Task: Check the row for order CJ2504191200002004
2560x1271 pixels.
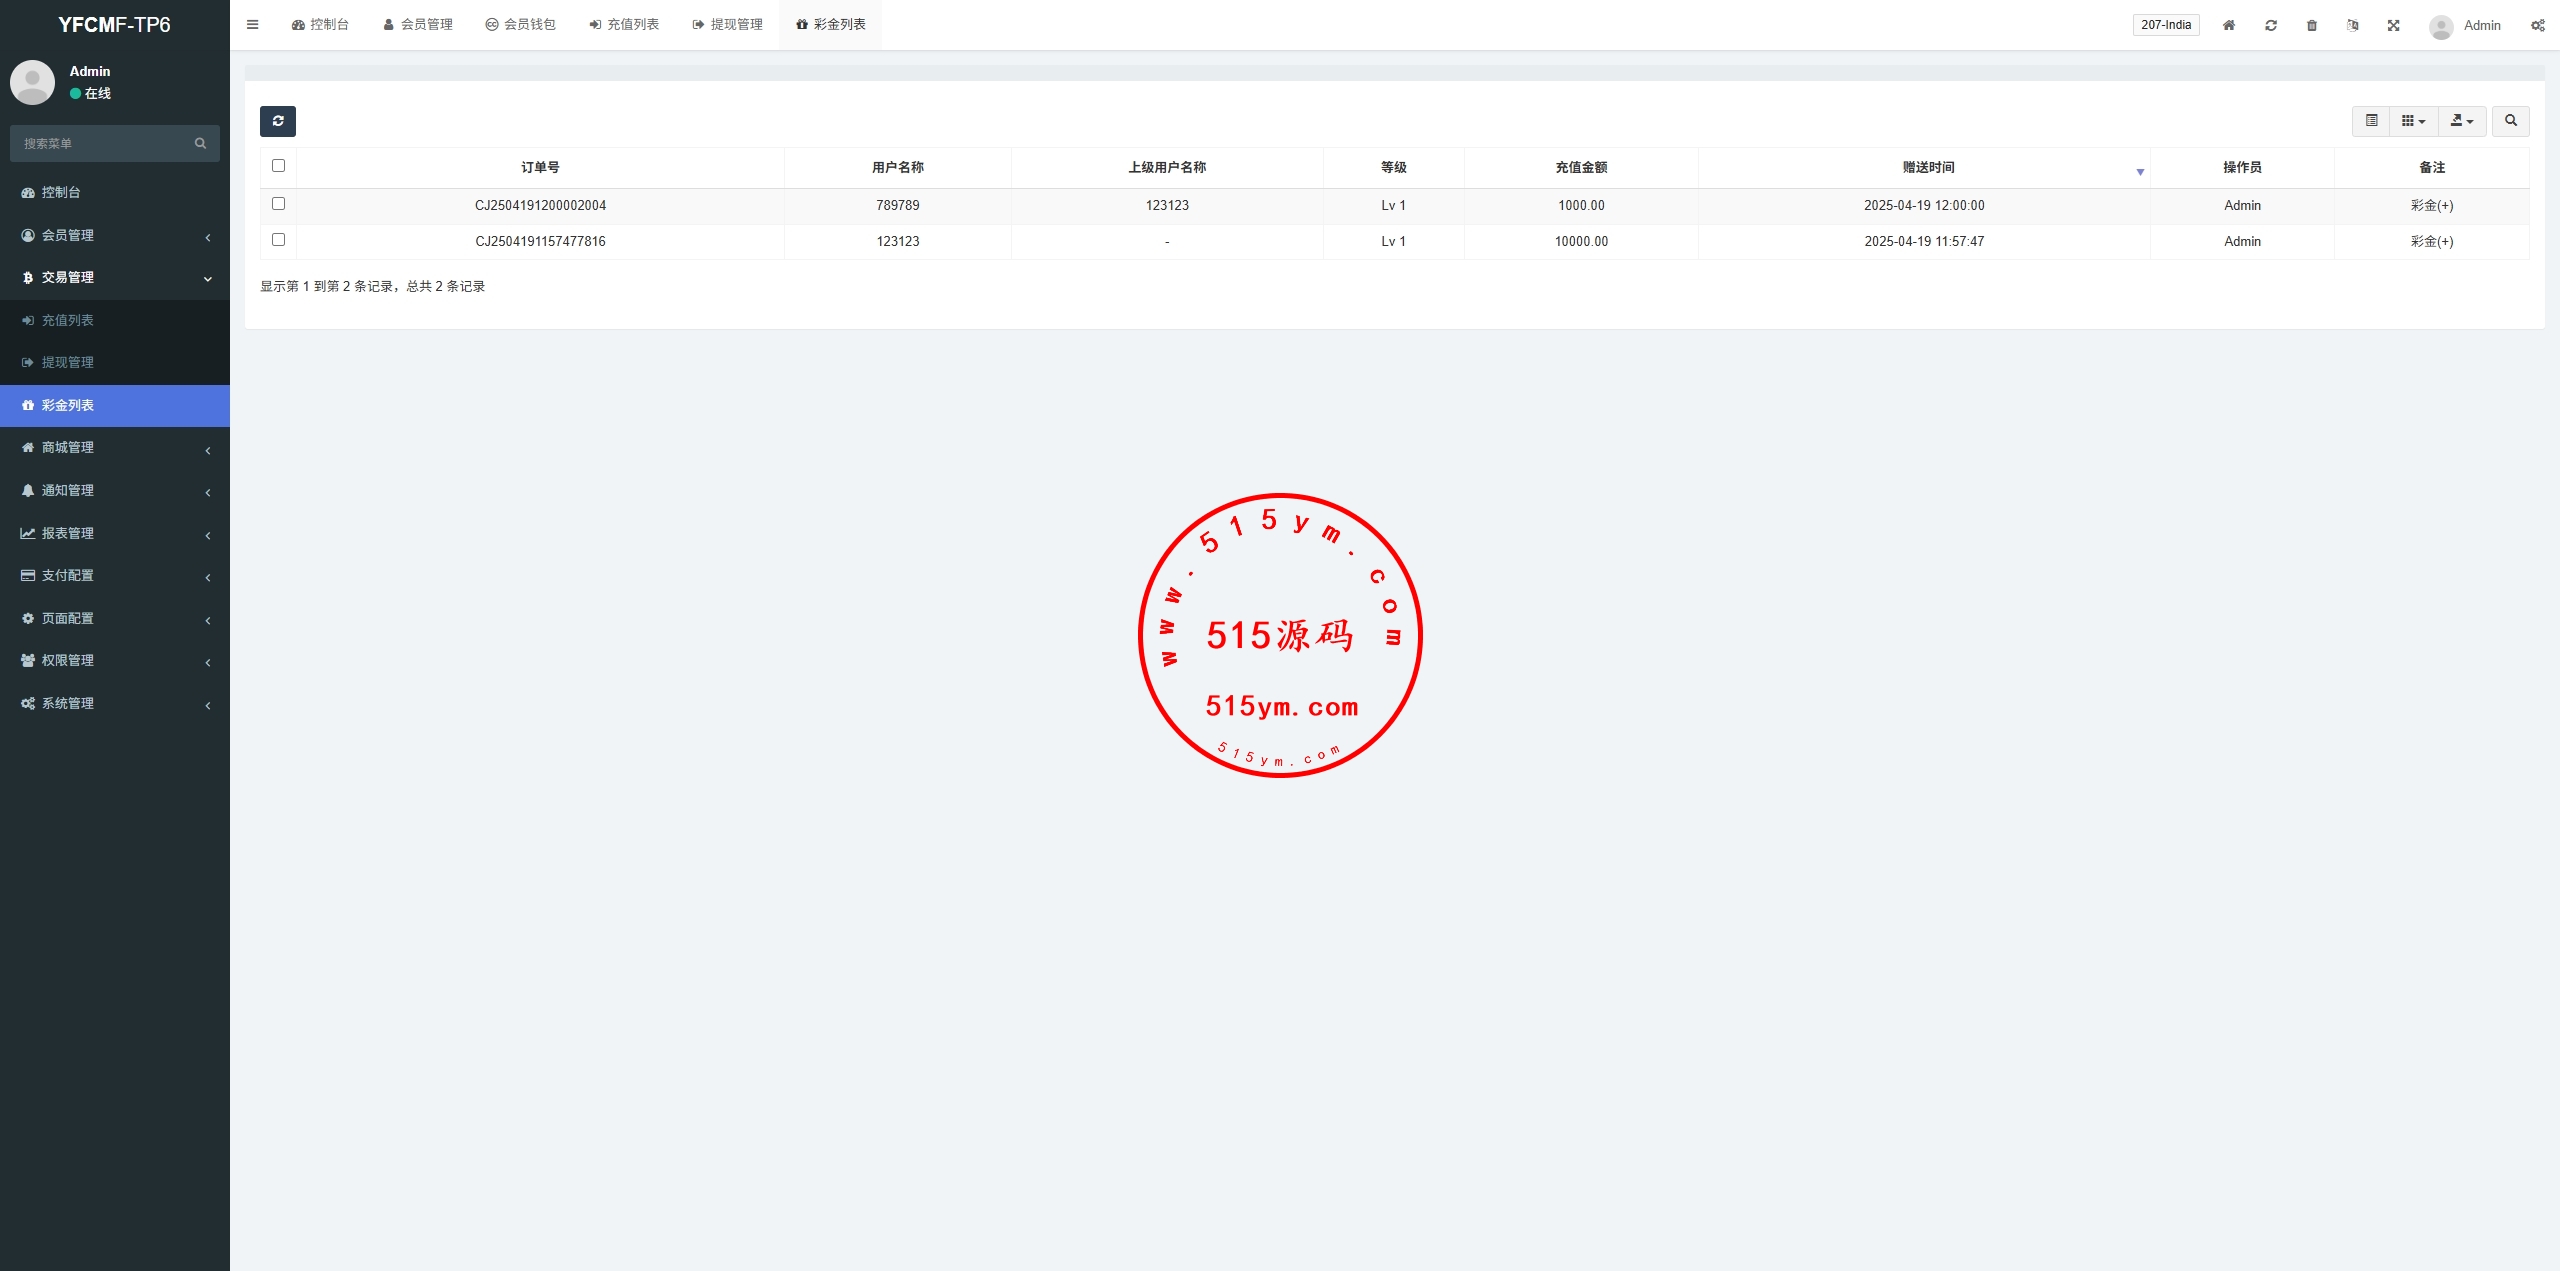Action: point(279,204)
